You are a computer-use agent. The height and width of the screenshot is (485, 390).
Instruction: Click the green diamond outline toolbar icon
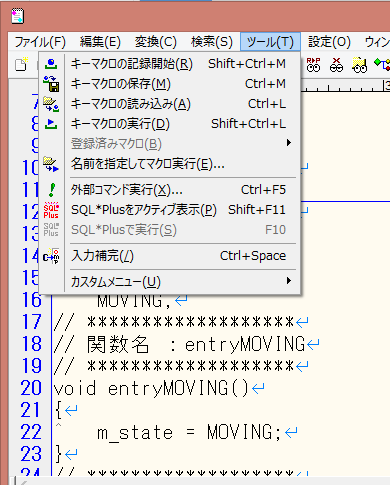pos(382,64)
